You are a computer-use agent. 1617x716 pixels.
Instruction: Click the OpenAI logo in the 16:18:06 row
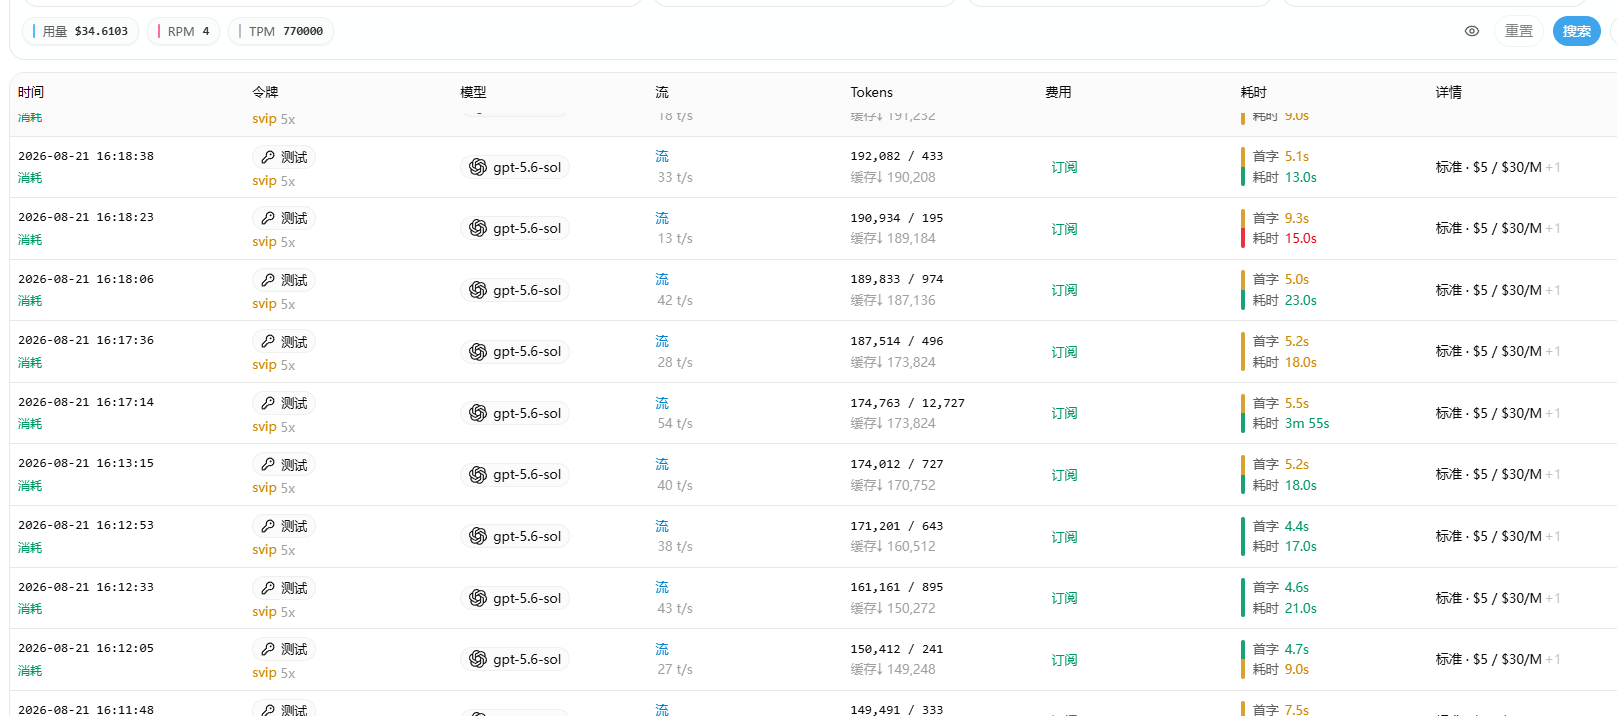coord(478,290)
